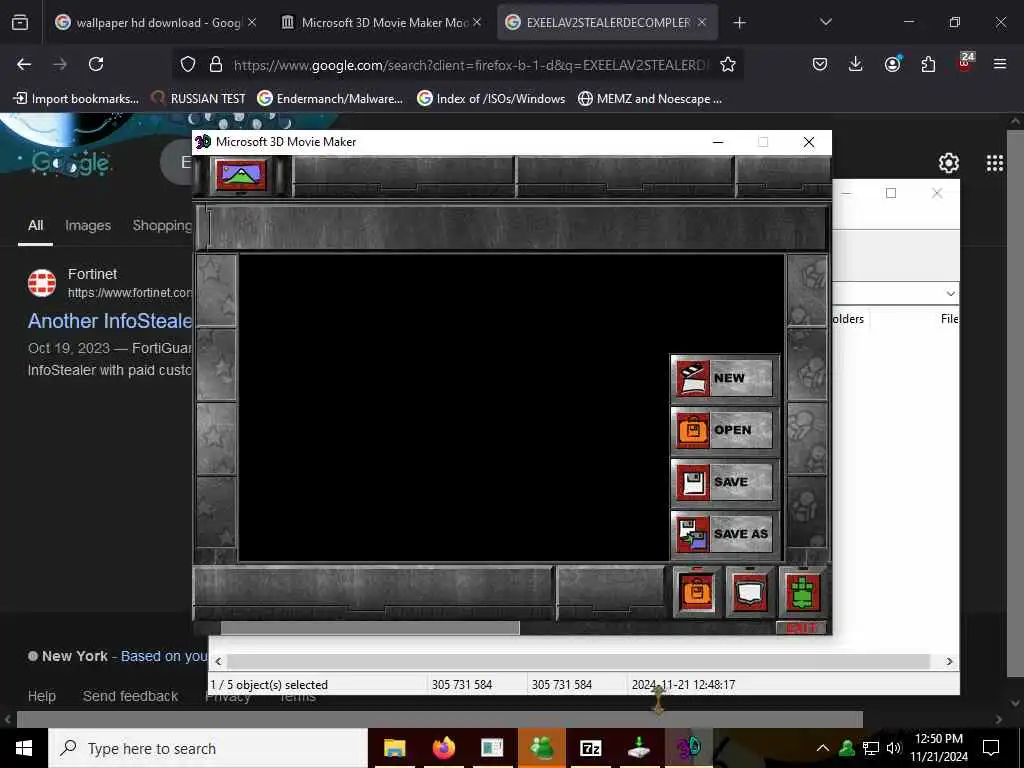Open the Another InfoStealer search result link
This screenshot has height=768, width=1024.
point(110,321)
